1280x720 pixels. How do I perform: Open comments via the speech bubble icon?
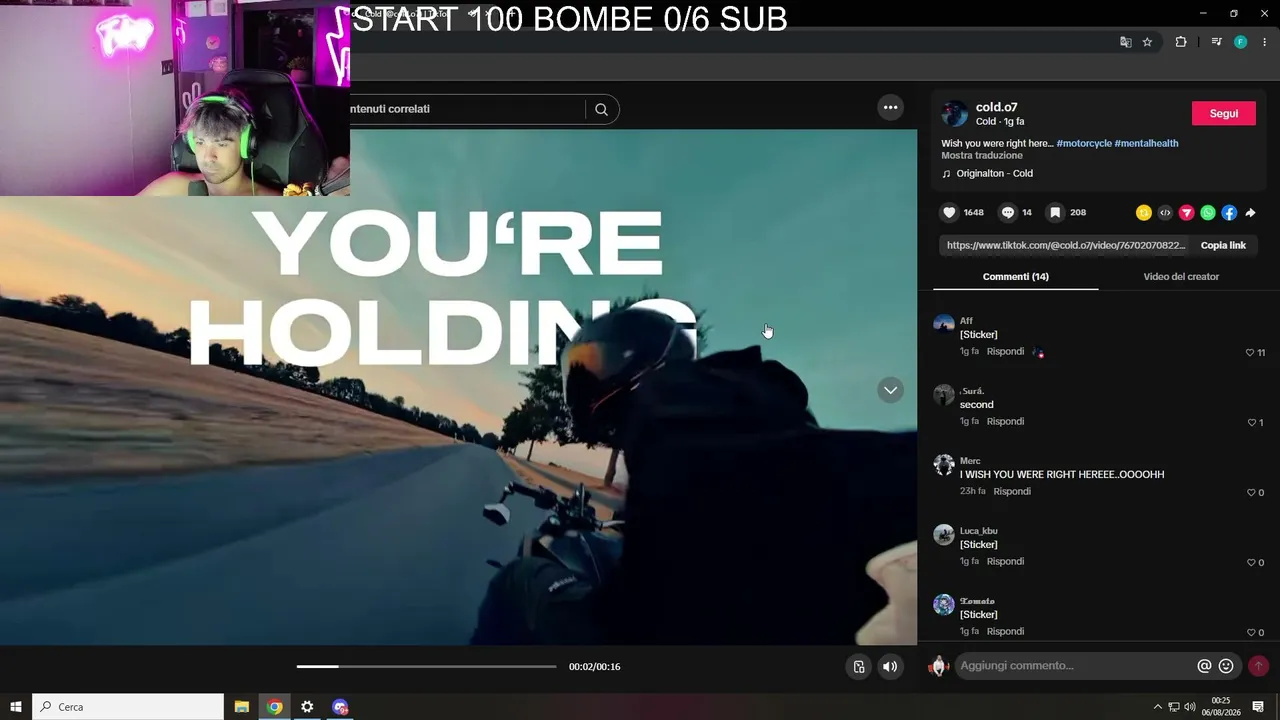pos(1008,213)
